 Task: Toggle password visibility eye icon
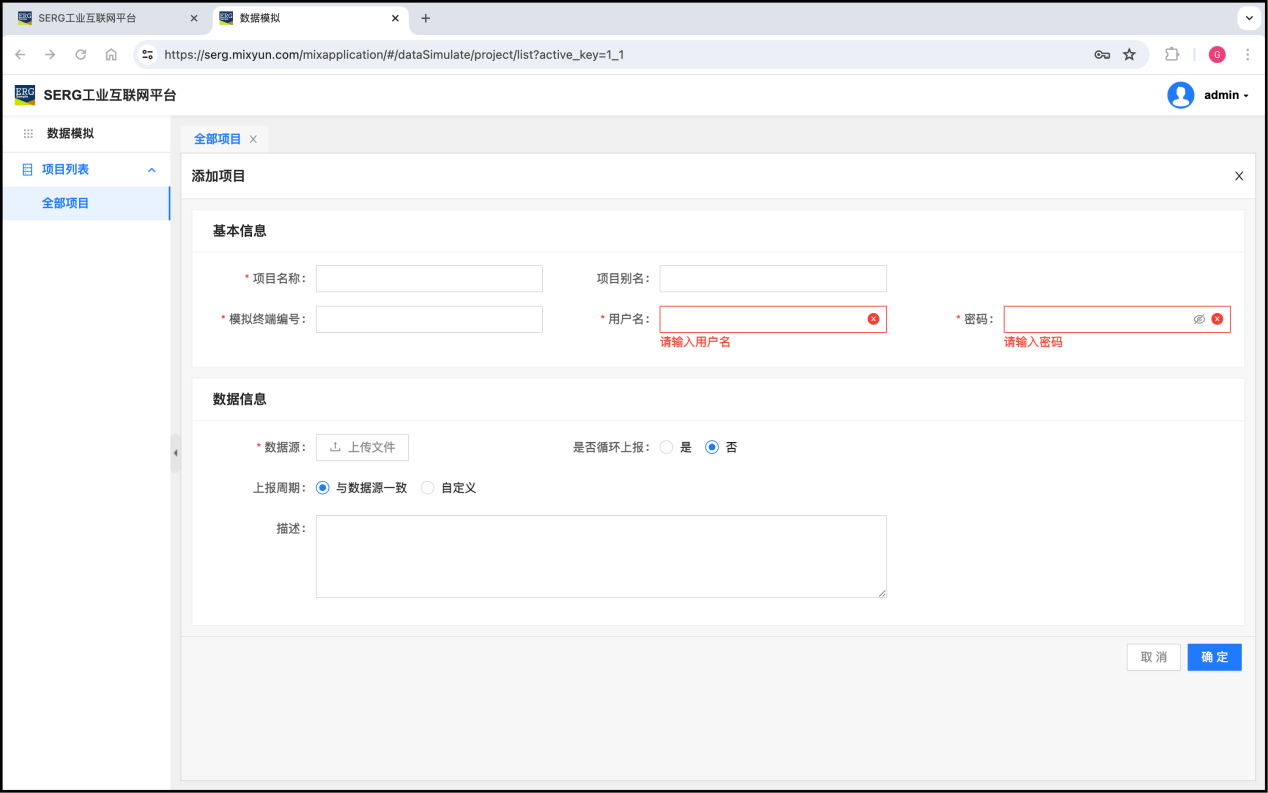[x=1199, y=319]
